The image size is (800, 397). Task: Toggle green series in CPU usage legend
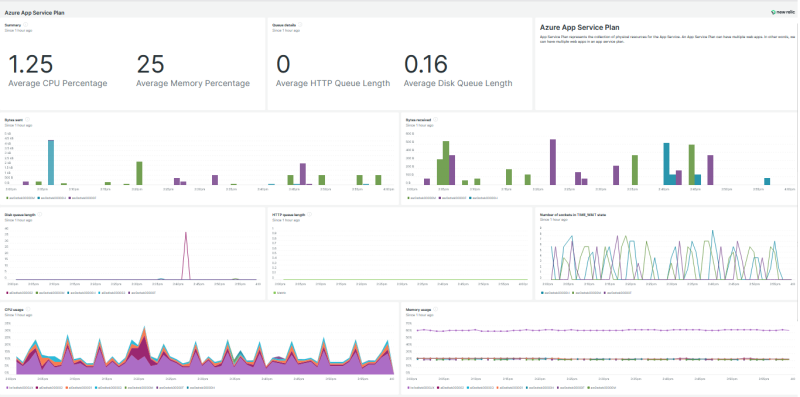[139, 387]
